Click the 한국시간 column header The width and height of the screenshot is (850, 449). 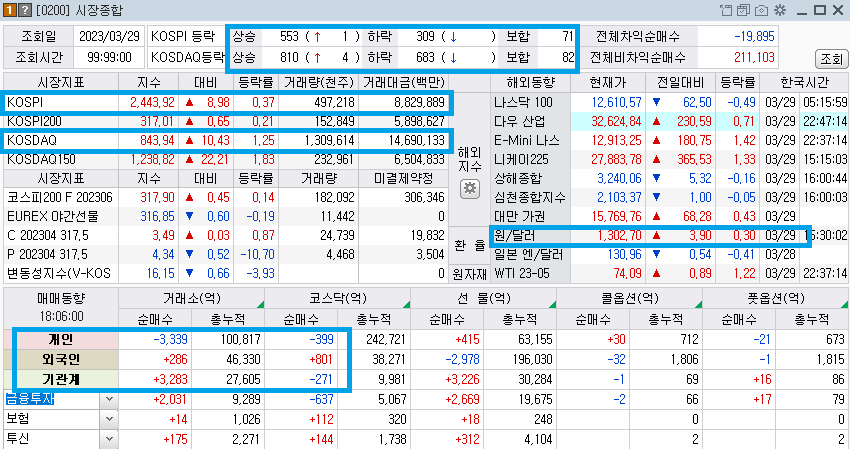[x=804, y=83]
